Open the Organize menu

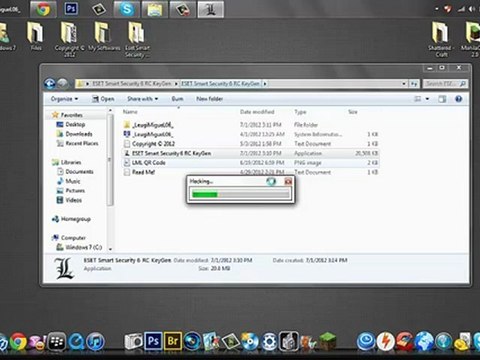click(65, 99)
